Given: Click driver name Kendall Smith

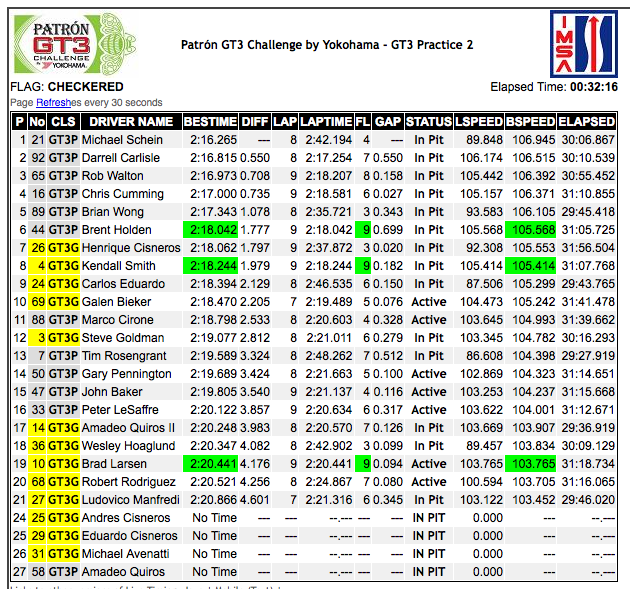Looking at the screenshot, I should (119, 266).
